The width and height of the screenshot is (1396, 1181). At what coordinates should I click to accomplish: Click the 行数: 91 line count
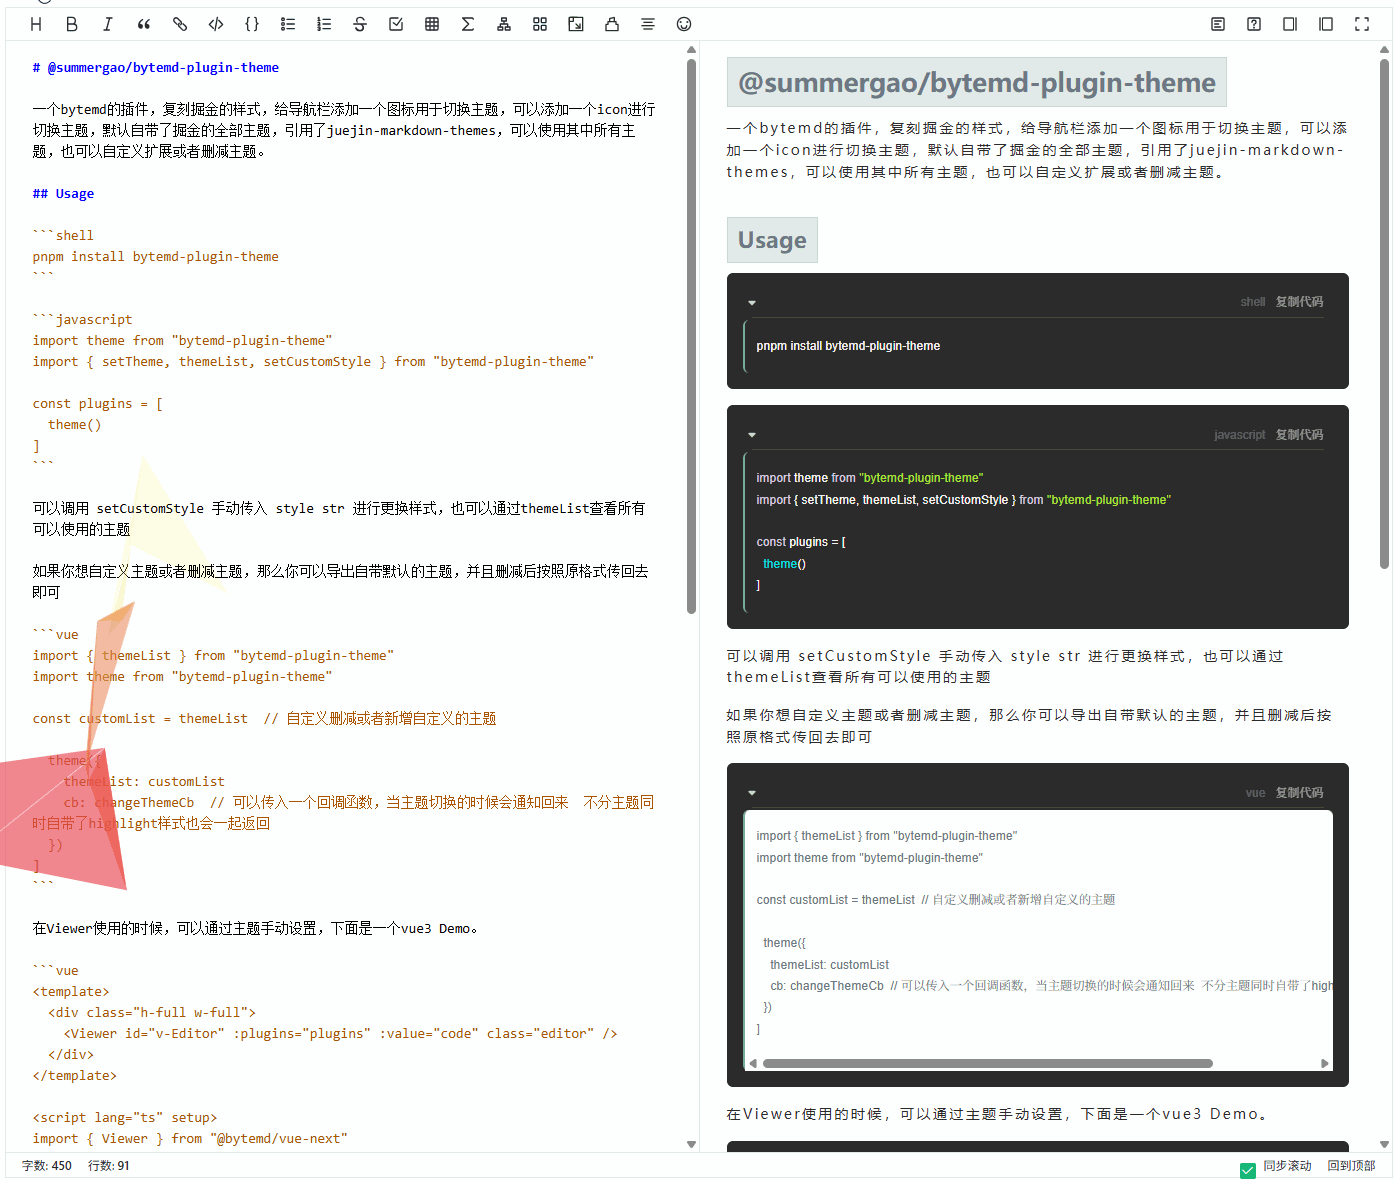click(109, 1166)
